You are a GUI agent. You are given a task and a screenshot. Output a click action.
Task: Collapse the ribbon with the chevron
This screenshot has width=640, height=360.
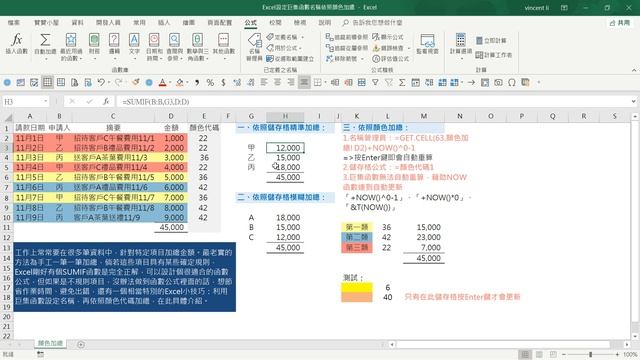coord(634,70)
